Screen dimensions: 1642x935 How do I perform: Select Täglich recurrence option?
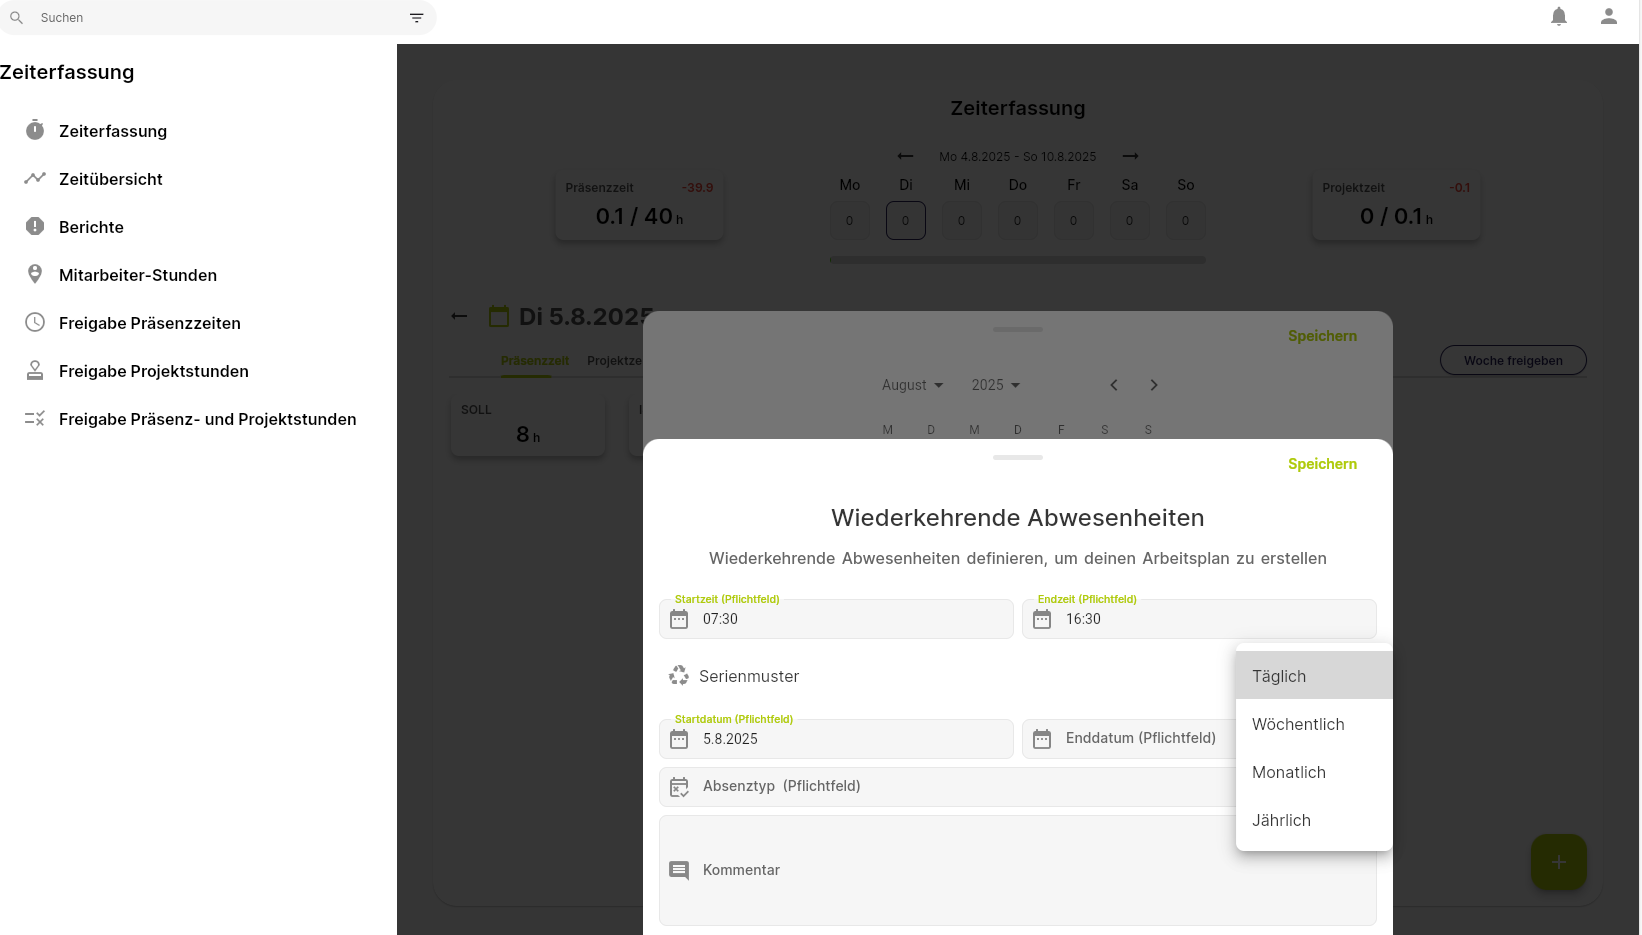coord(1314,676)
